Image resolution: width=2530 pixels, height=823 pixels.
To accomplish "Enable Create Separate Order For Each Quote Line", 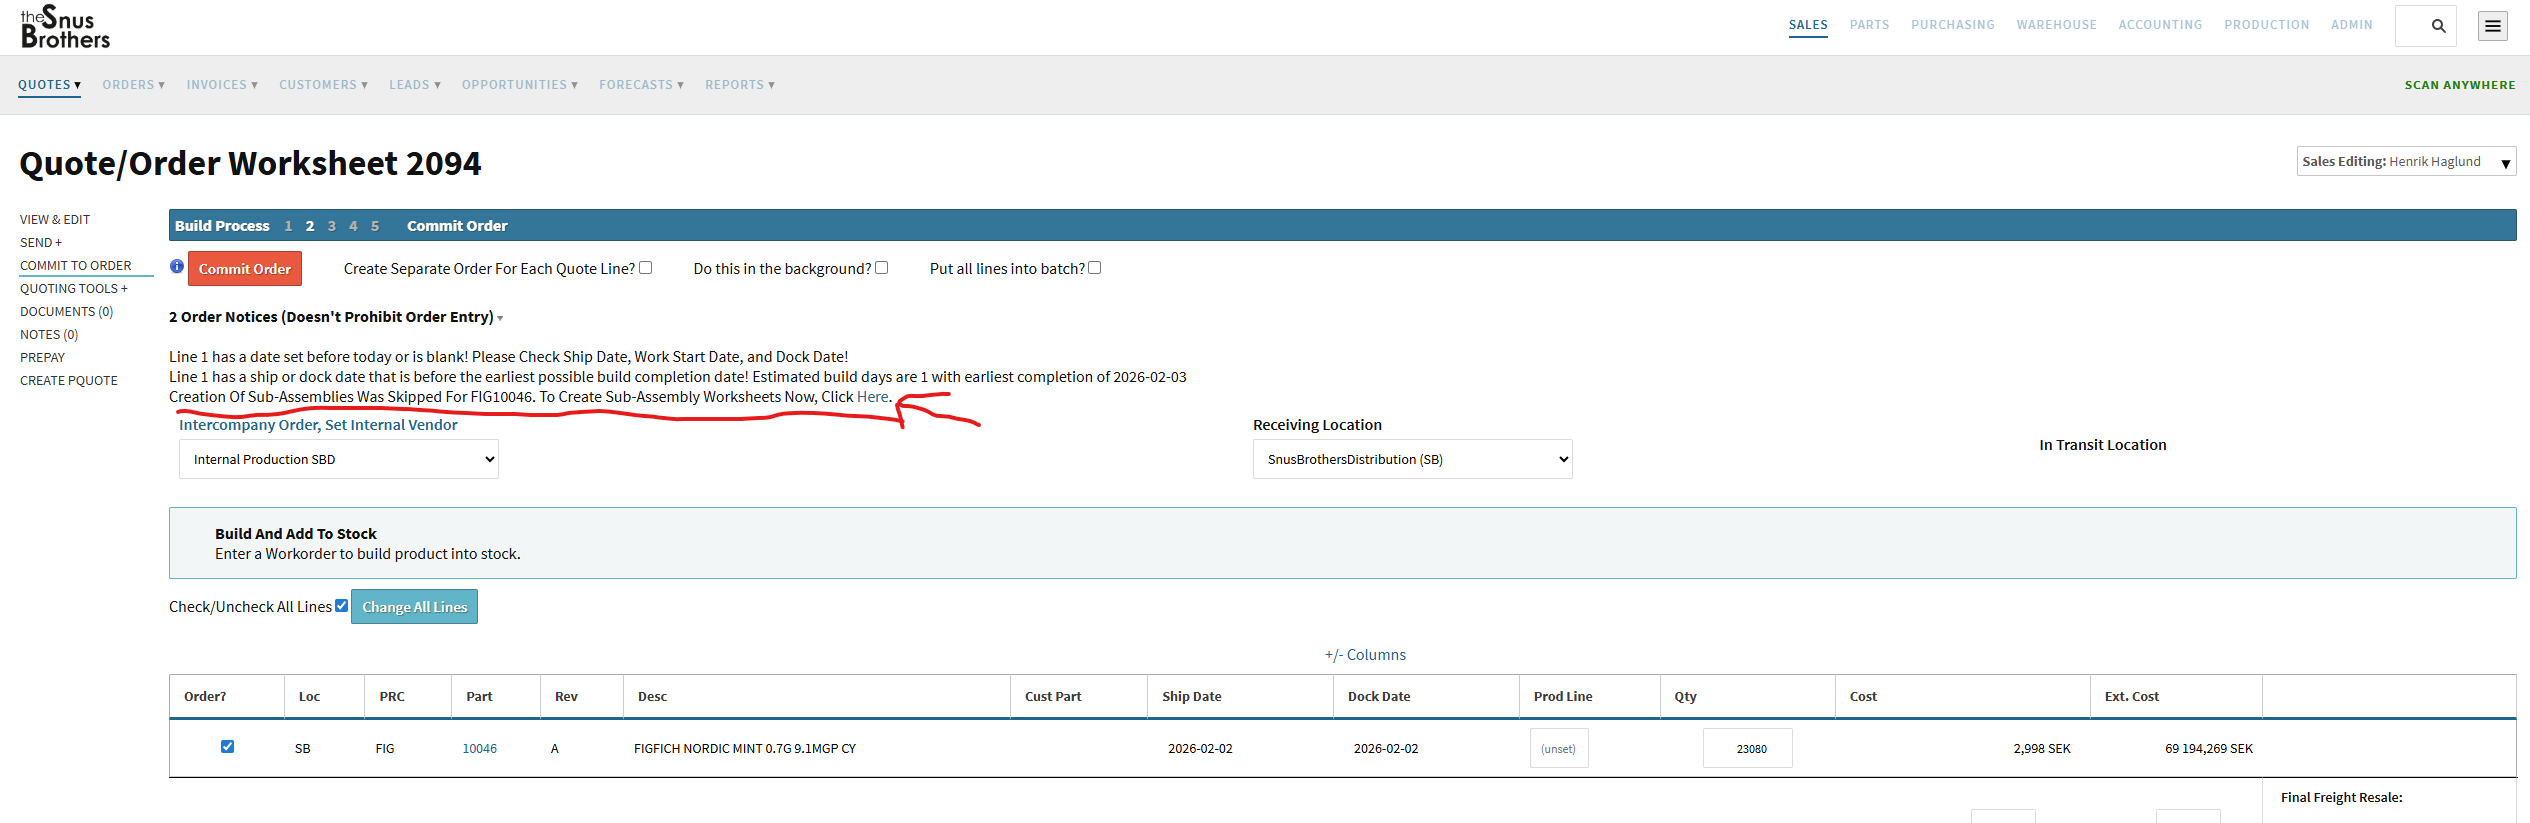I will (646, 268).
